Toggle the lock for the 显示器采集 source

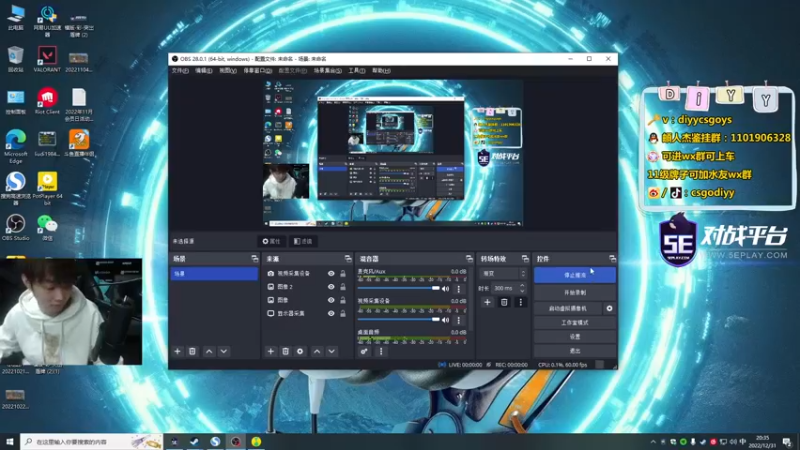[343, 313]
